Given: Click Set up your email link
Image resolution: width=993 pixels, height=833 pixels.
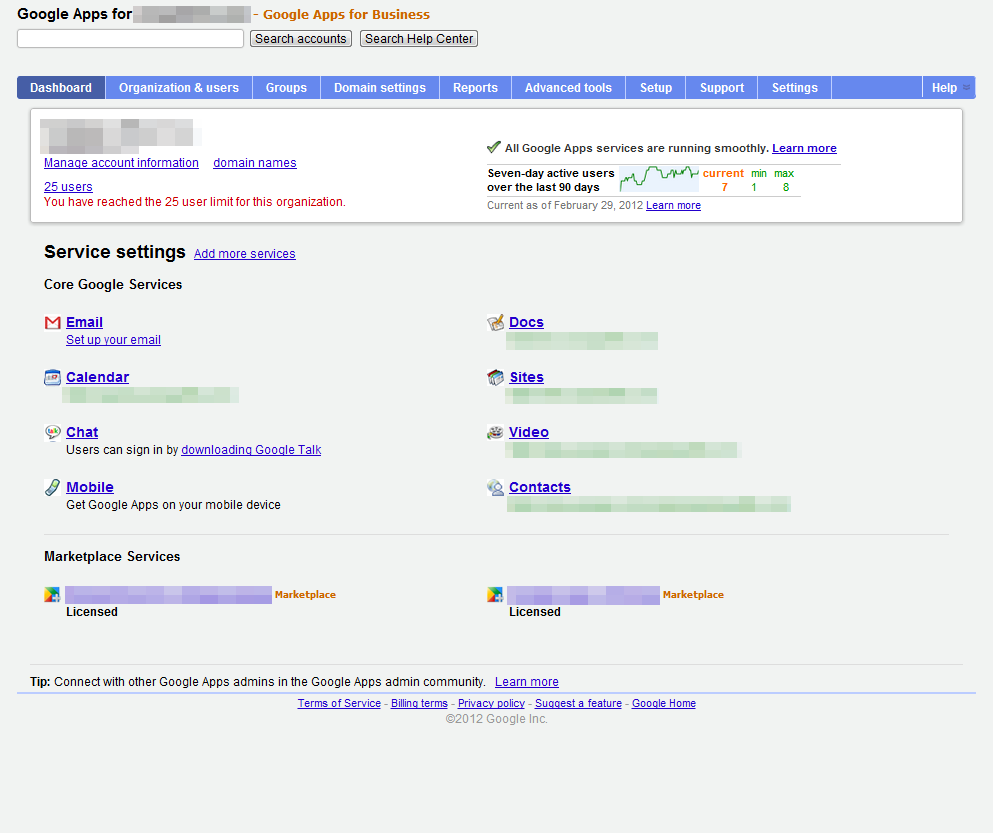Looking at the screenshot, I should (x=113, y=340).
